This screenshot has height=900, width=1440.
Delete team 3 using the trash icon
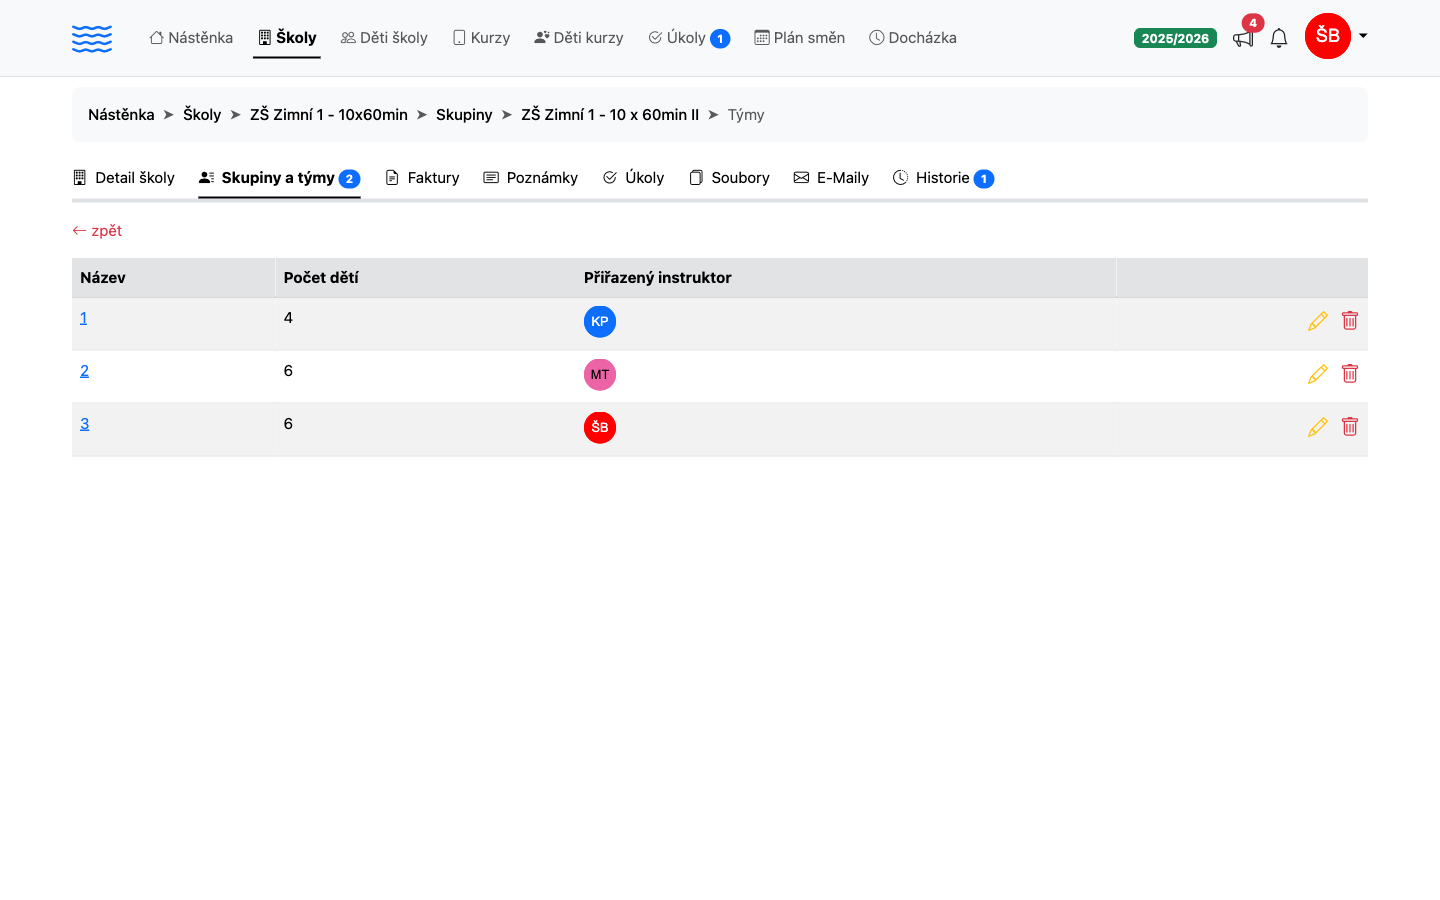pyautogui.click(x=1350, y=427)
